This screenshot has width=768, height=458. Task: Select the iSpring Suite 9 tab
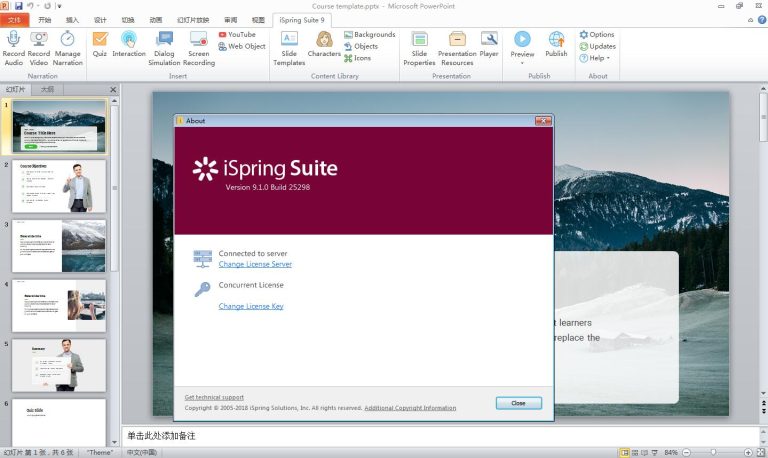302,20
